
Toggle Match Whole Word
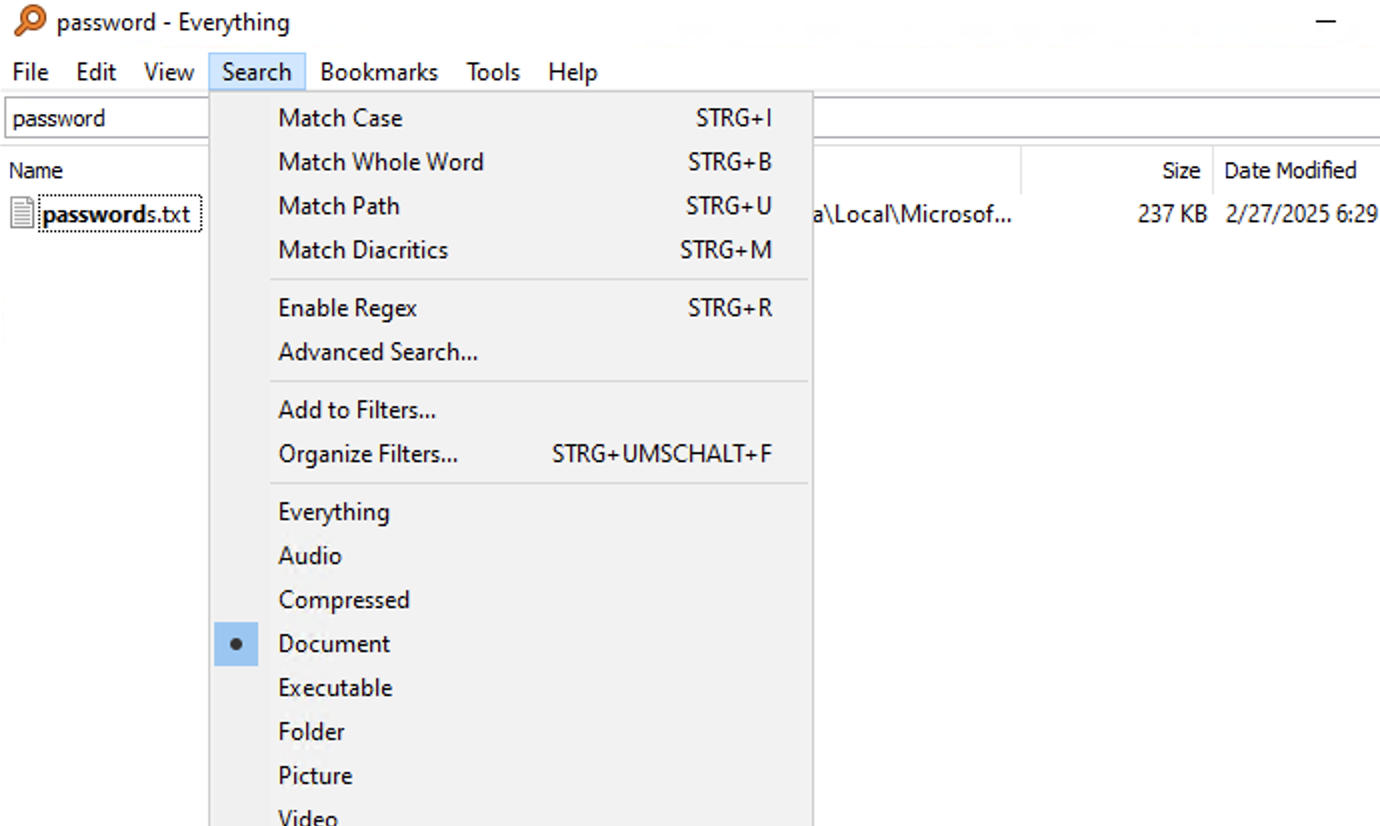(511, 162)
